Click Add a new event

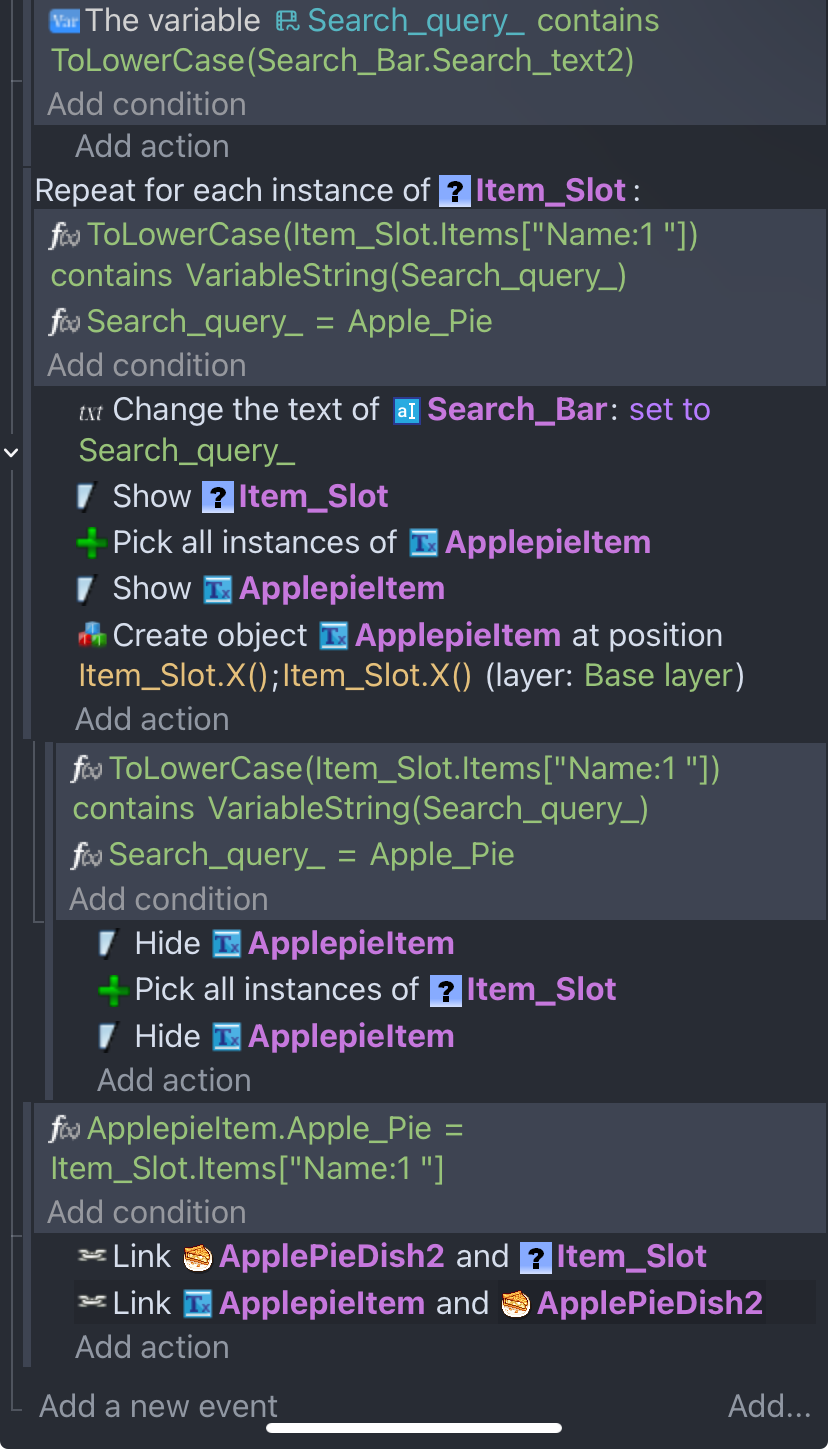[157, 1406]
